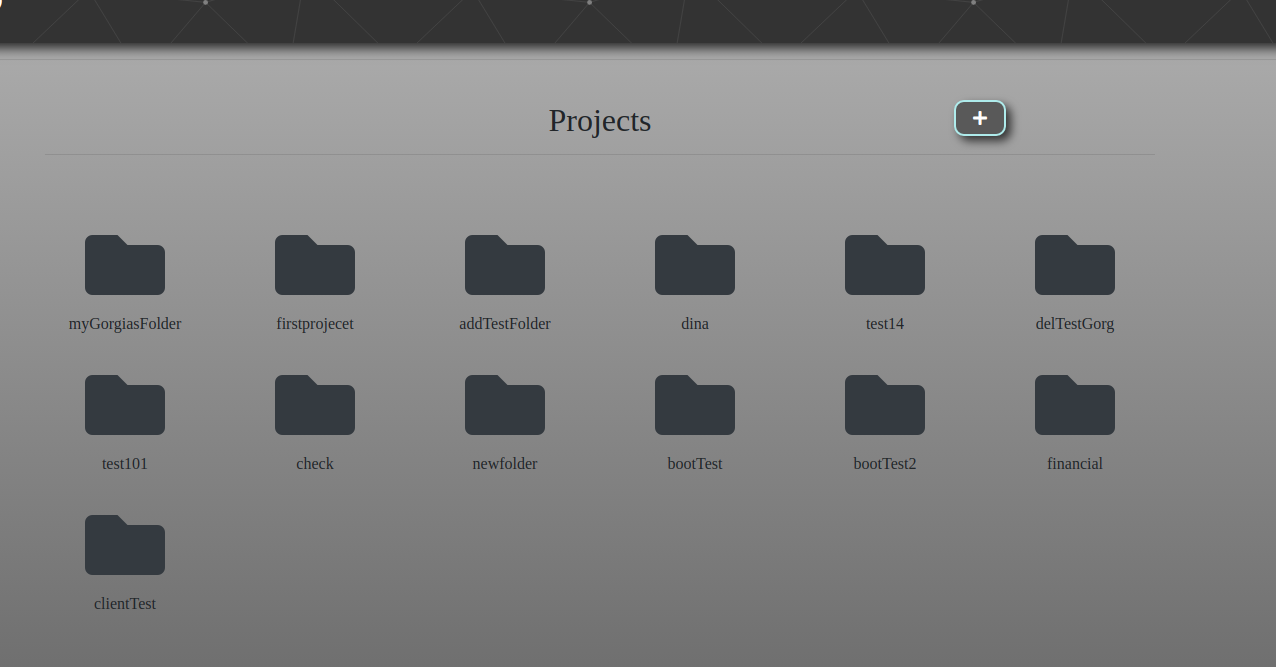
Task: Open the firstprojecet folder icon
Action: point(315,266)
